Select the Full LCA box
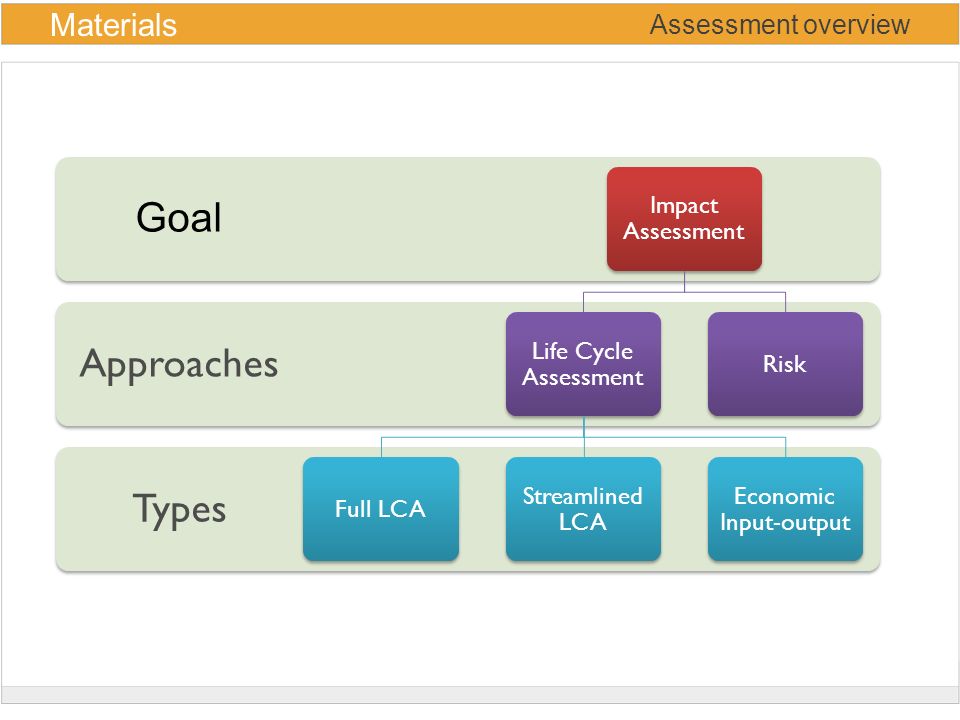The width and height of the screenshot is (960, 720). point(380,509)
